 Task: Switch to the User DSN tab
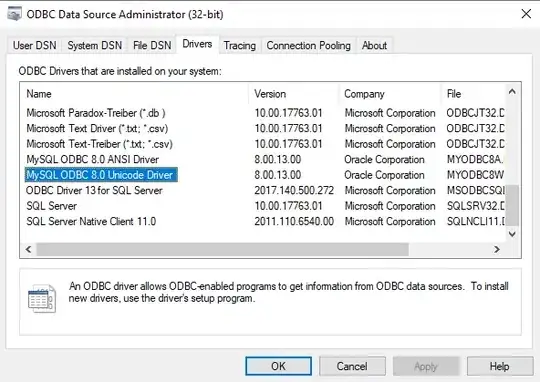[x=34, y=45]
